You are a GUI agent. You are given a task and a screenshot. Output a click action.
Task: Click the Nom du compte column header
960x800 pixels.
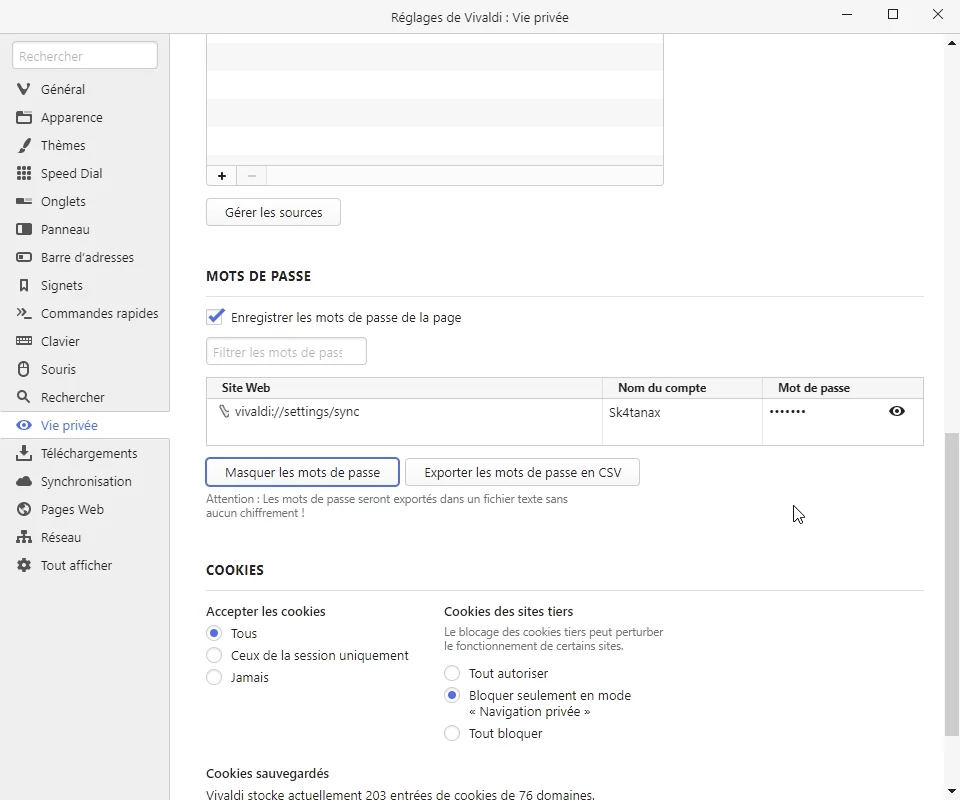point(682,388)
